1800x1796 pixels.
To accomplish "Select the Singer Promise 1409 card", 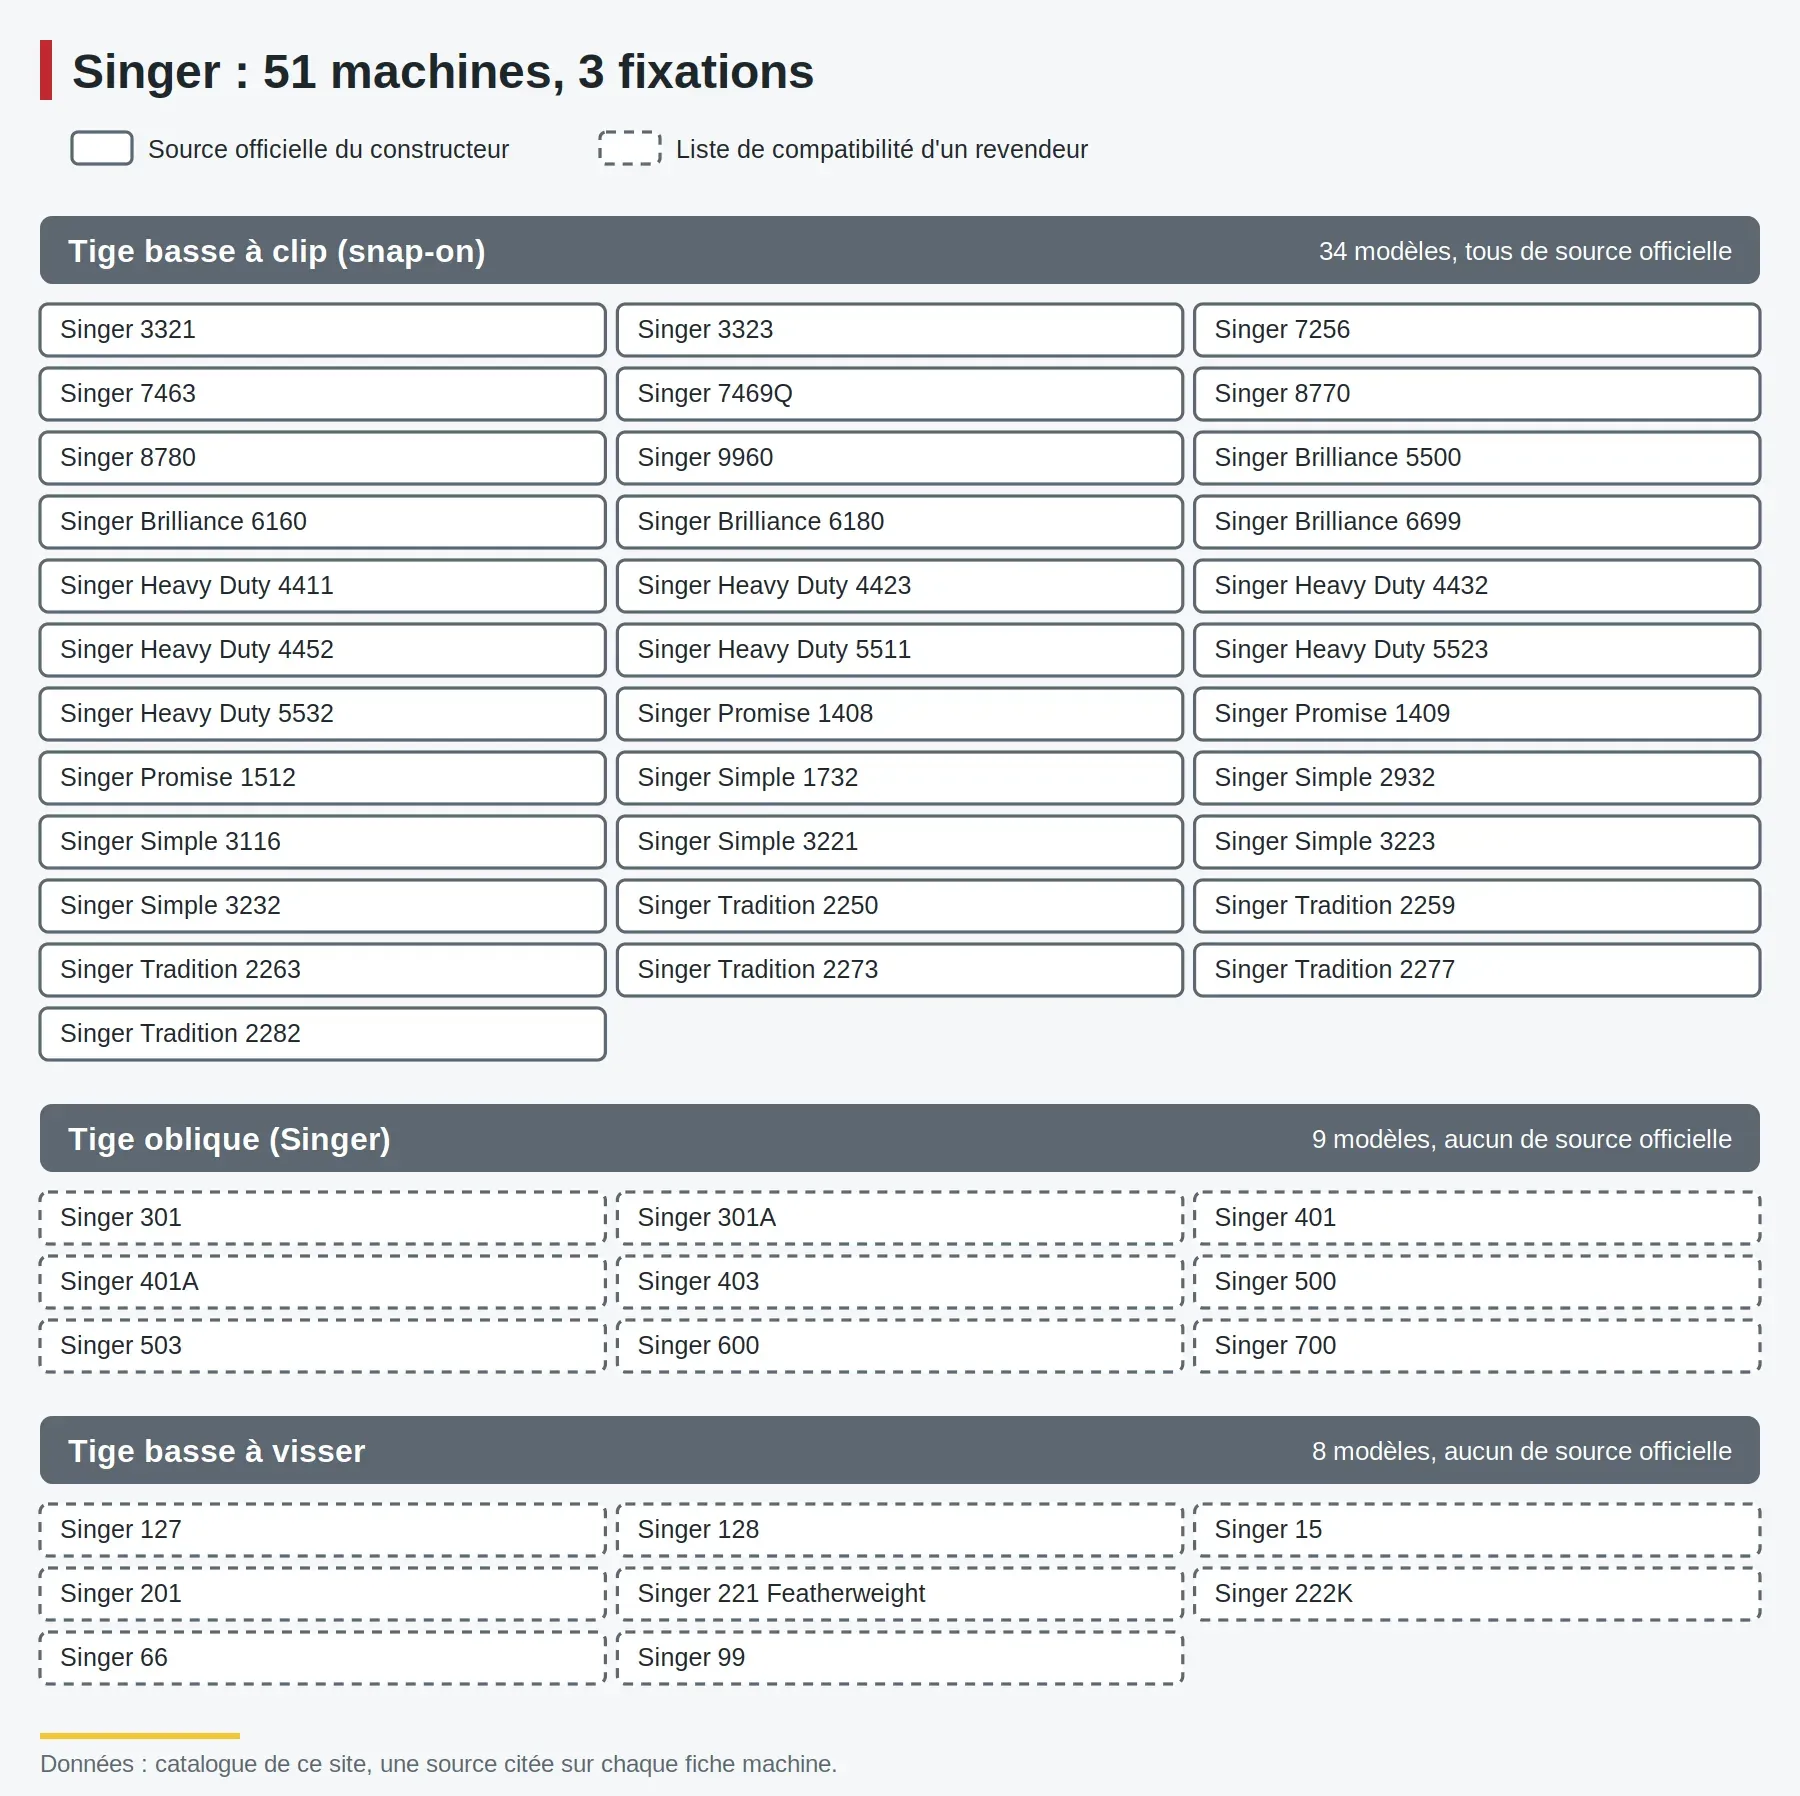I will click(1477, 714).
